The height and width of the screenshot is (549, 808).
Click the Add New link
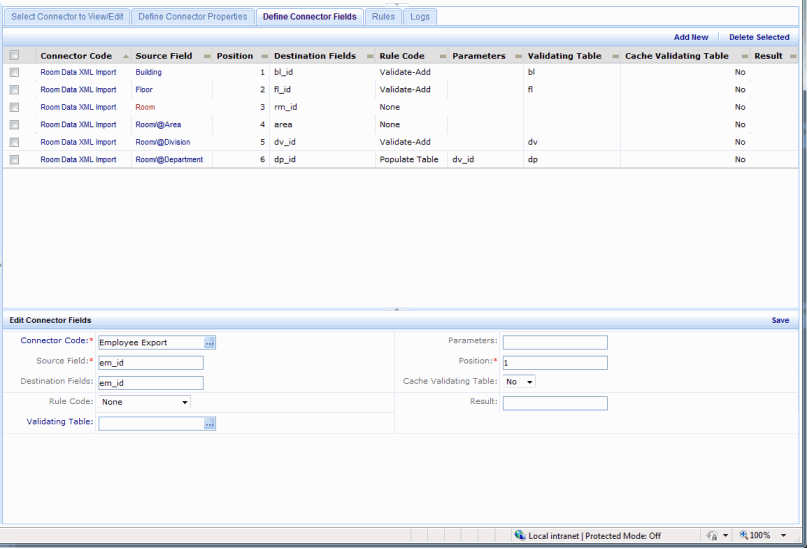point(691,37)
